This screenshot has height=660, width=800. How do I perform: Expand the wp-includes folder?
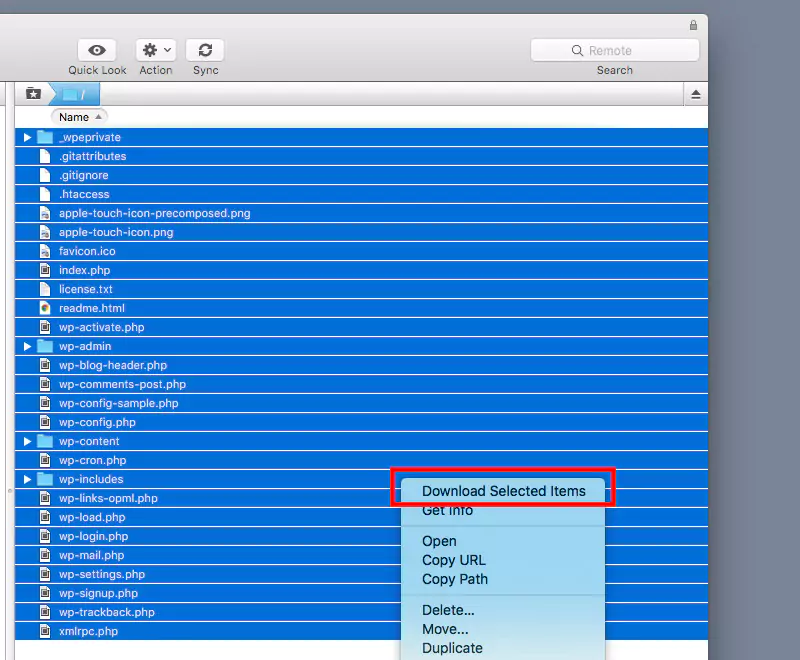point(27,478)
